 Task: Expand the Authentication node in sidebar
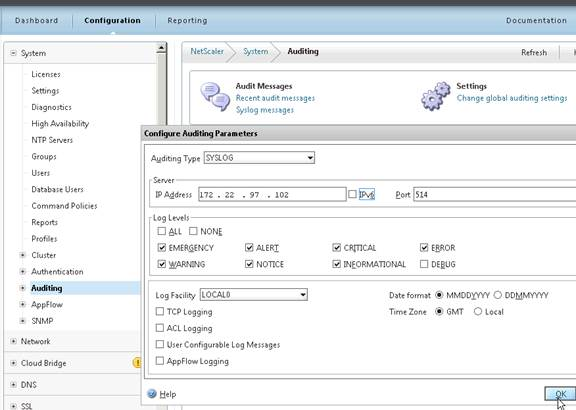[22, 271]
